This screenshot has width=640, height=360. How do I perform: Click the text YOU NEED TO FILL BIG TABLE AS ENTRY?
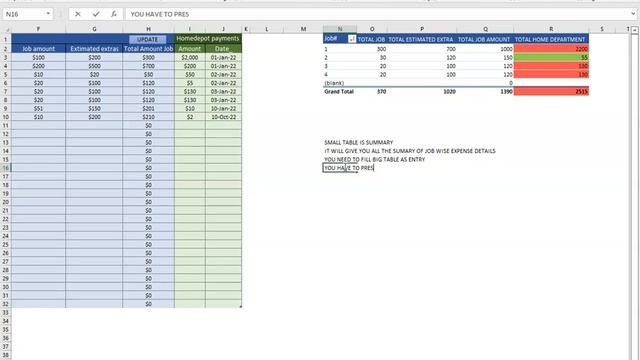click(374, 160)
